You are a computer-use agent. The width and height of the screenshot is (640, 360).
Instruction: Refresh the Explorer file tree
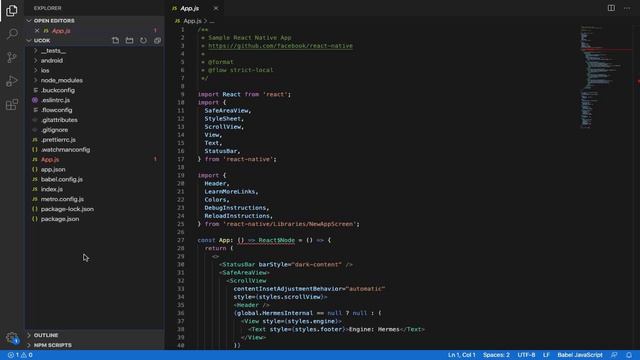(x=143, y=40)
